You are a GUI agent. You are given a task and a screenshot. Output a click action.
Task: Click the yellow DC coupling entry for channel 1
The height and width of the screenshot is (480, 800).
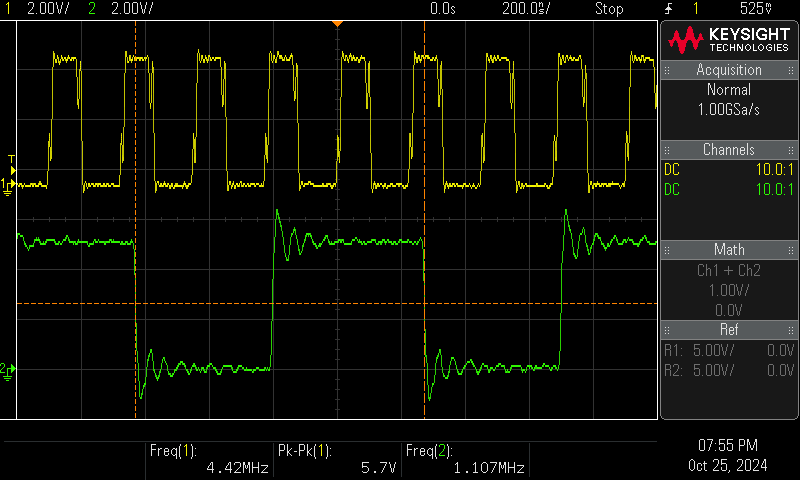671,169
